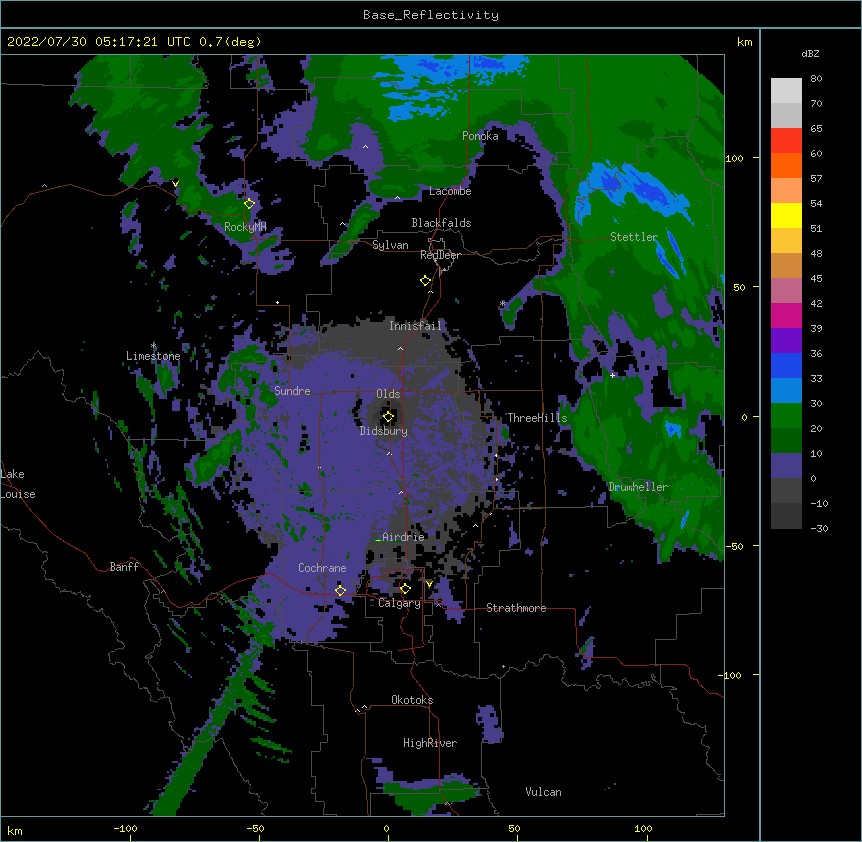The image size is (862, 842).
Task: Click the Okotoks city label
Action: click(x=412, y=700)
